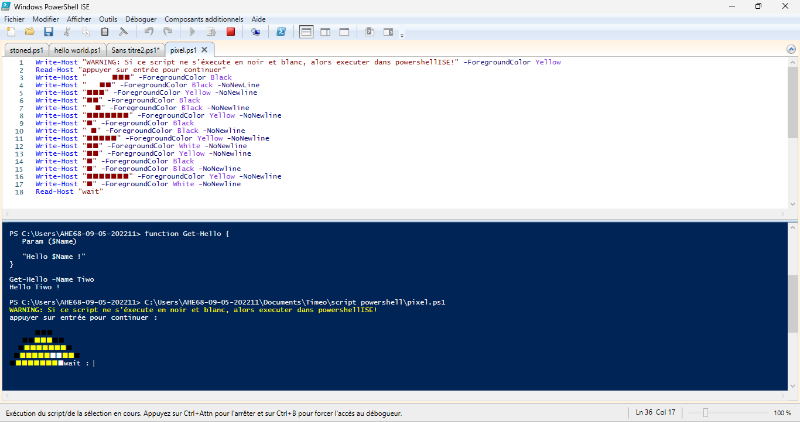Switch to the hello world.ps1 tab
The width and height of the screenshot is (800, 422).
point(76,49)
